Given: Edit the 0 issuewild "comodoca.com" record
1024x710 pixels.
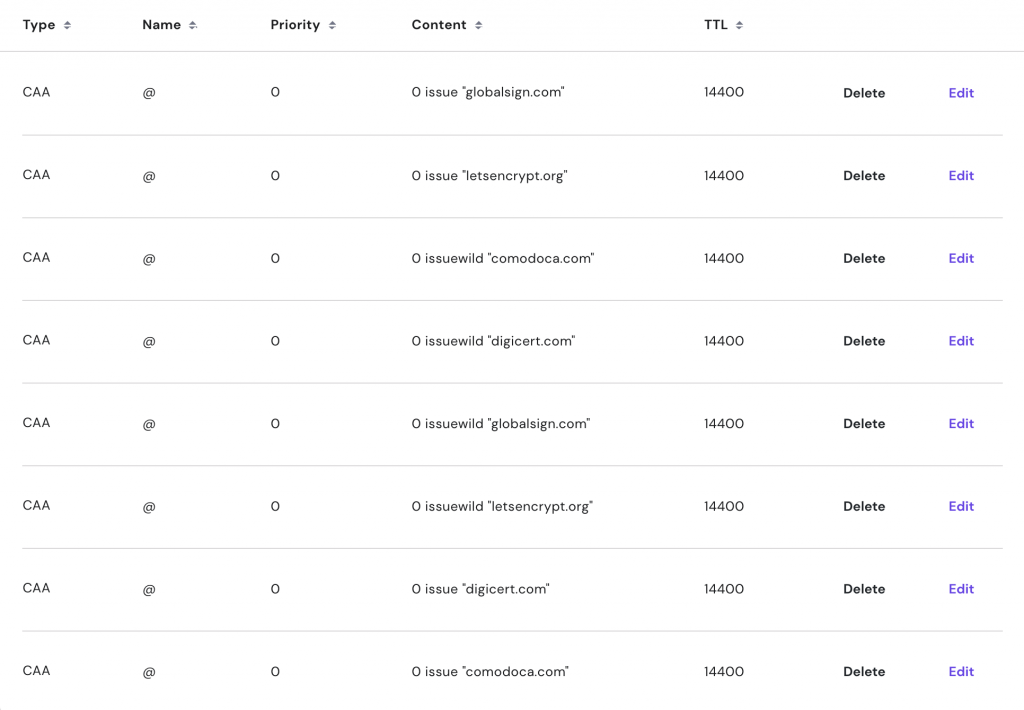Looking at the screenshot, I should 960,258.
